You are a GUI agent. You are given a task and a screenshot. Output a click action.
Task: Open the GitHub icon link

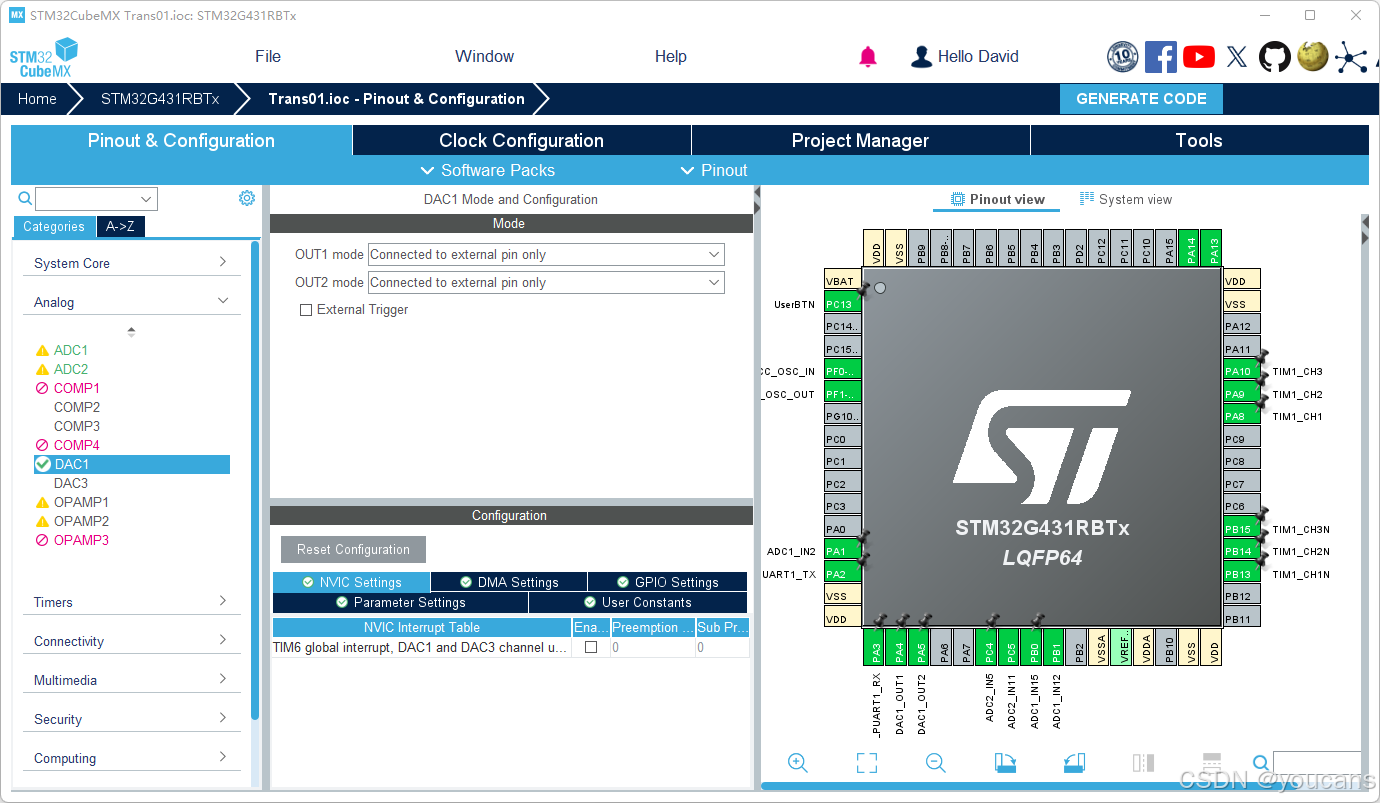1274,57
